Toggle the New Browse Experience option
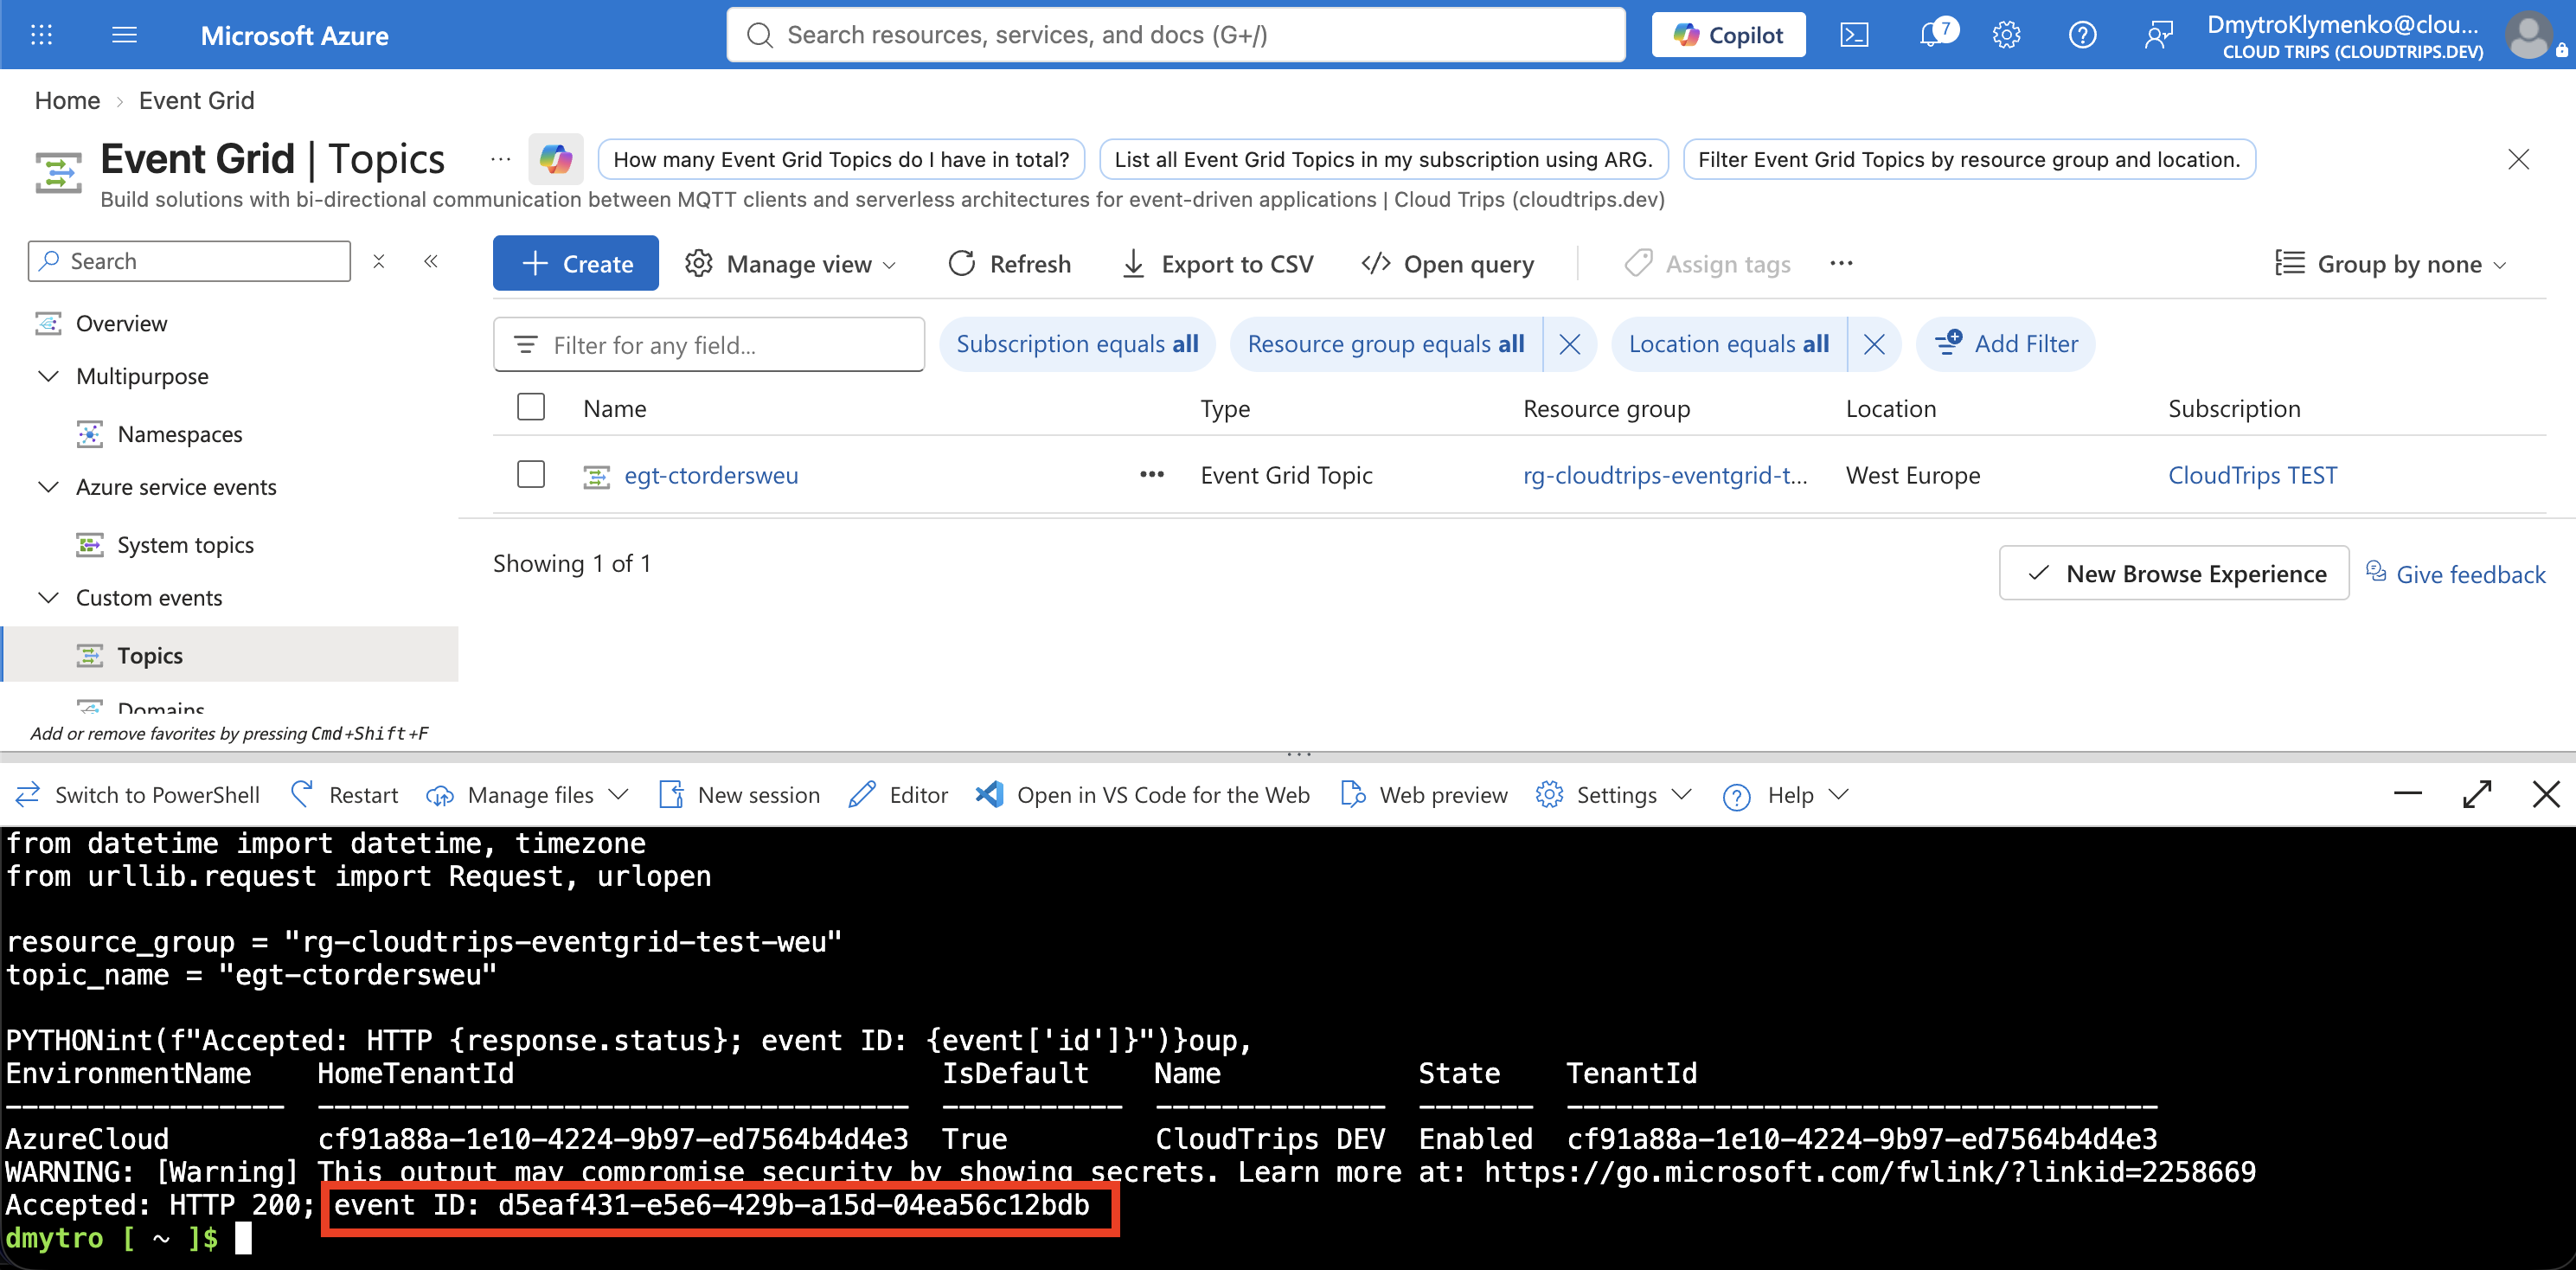2576x1270 pixels. click(2174, 573)
